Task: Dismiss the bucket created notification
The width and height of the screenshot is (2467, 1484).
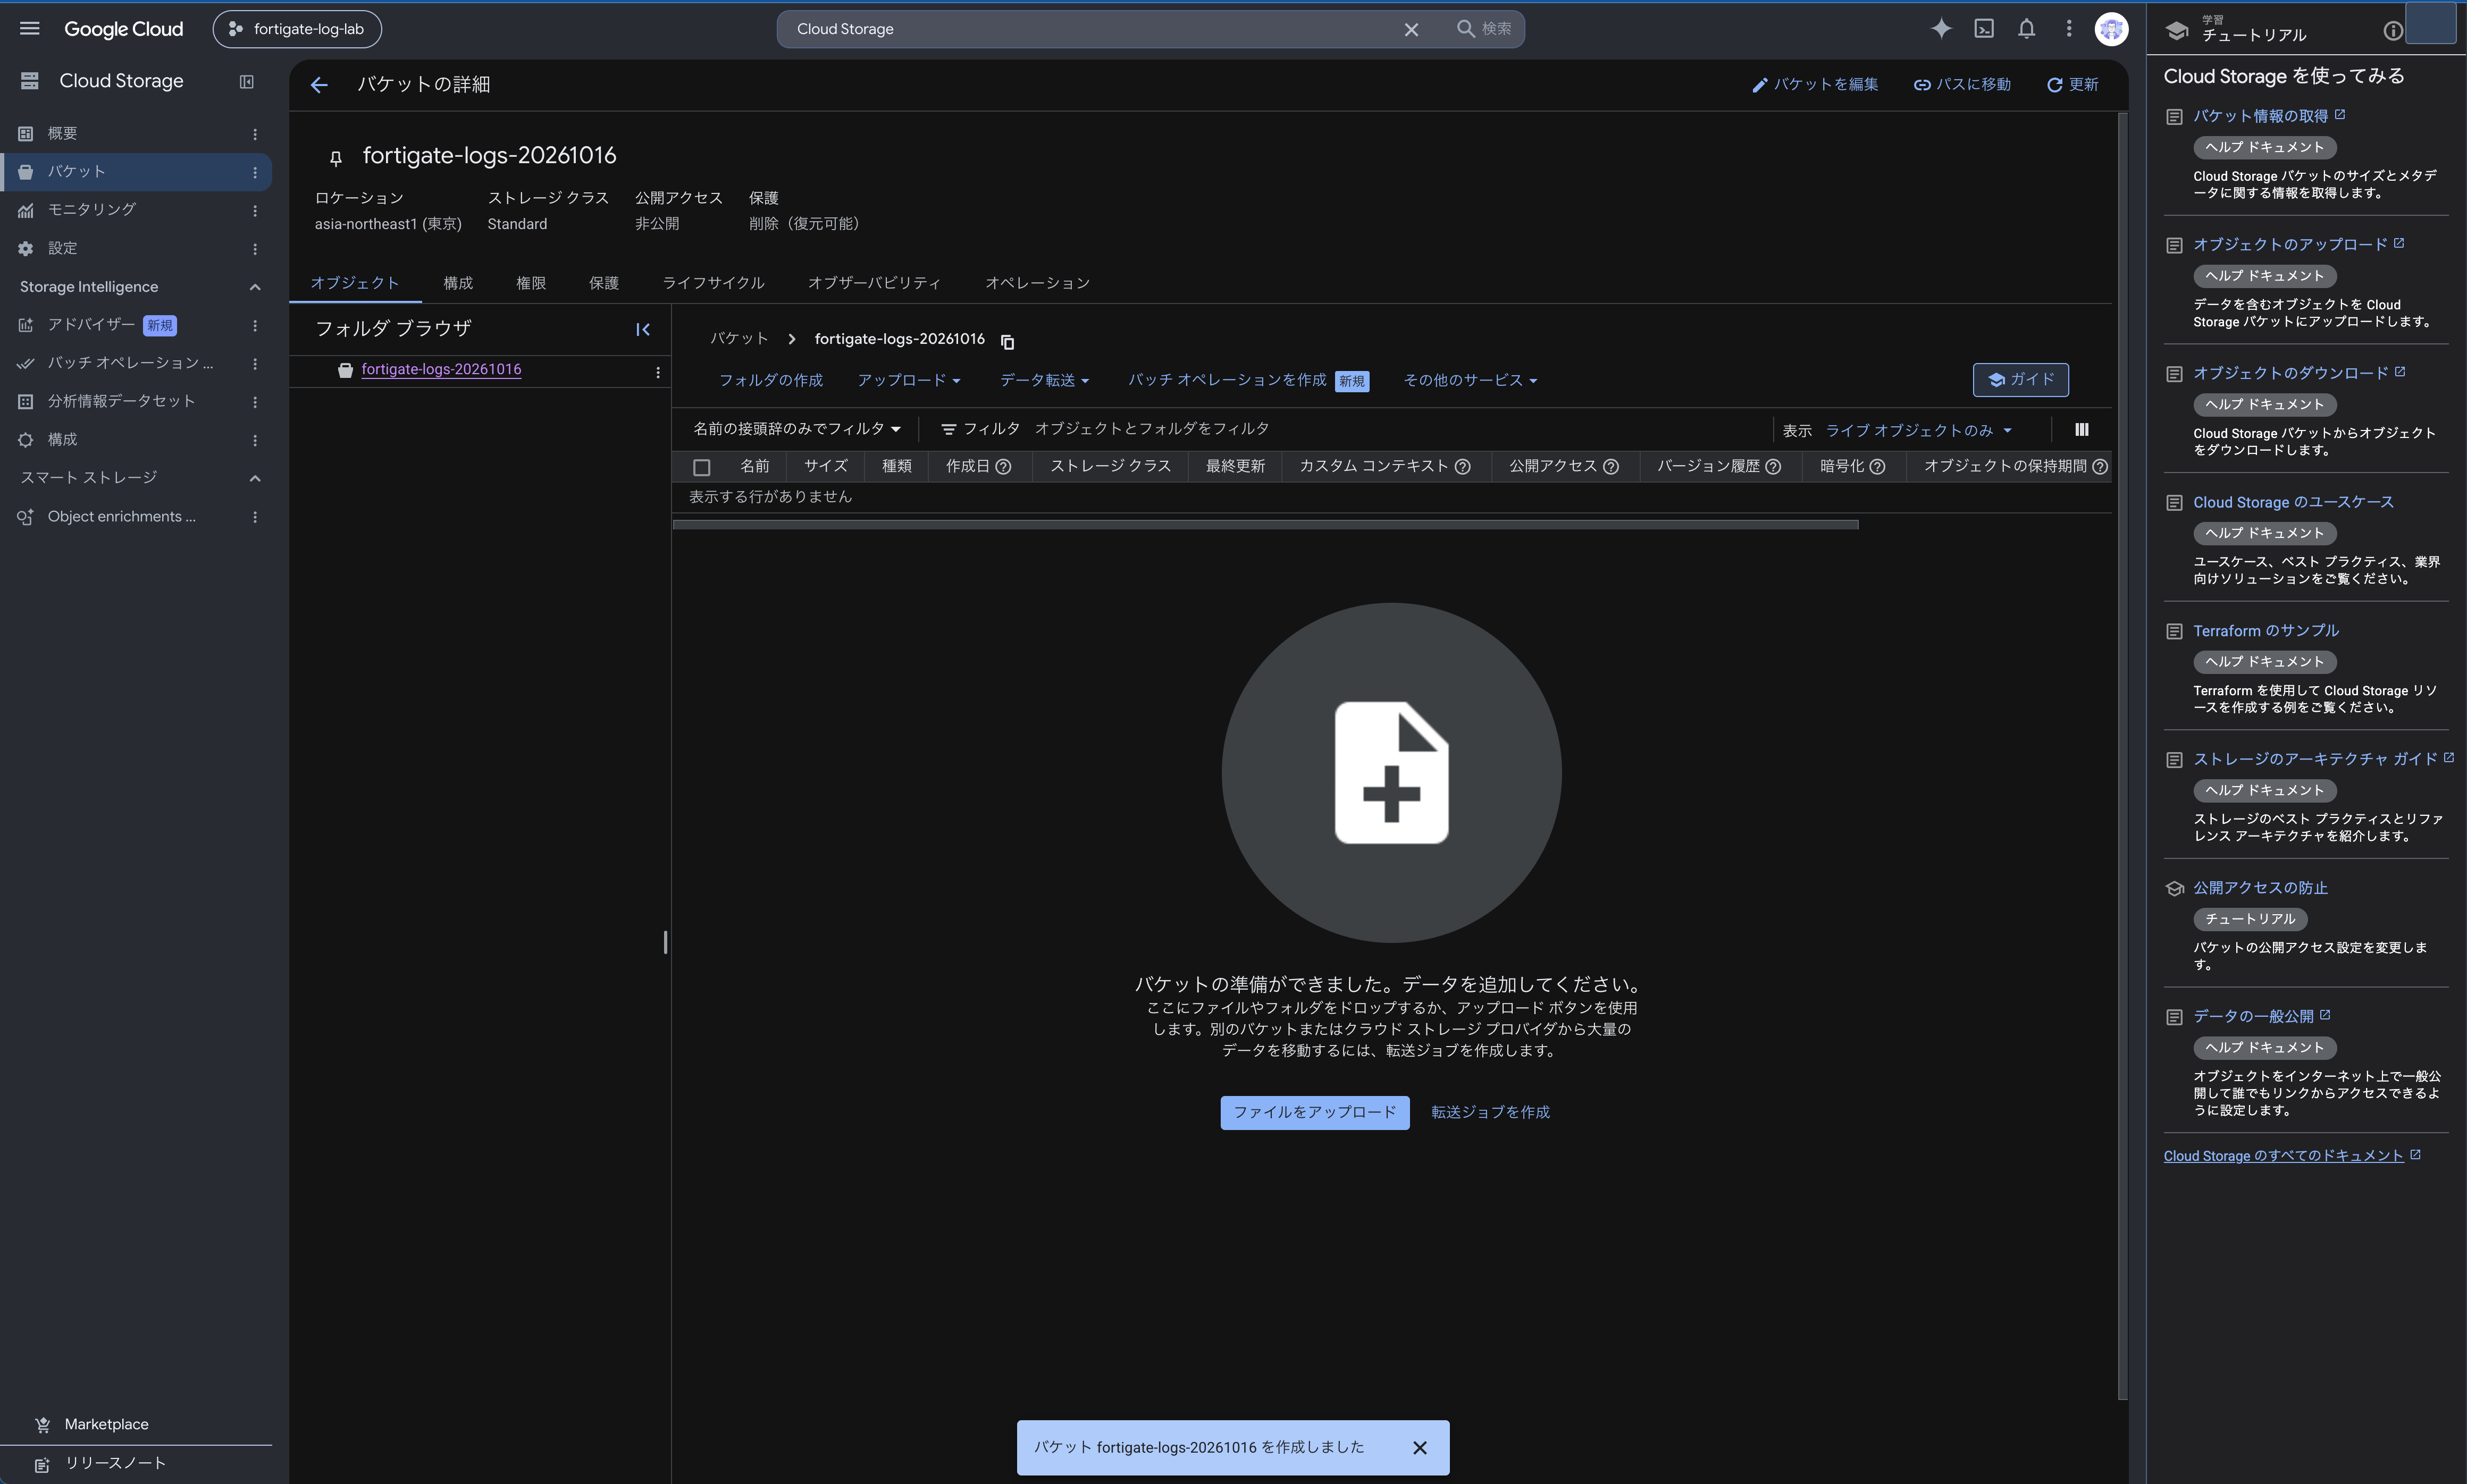Action: (1419, 1448)
